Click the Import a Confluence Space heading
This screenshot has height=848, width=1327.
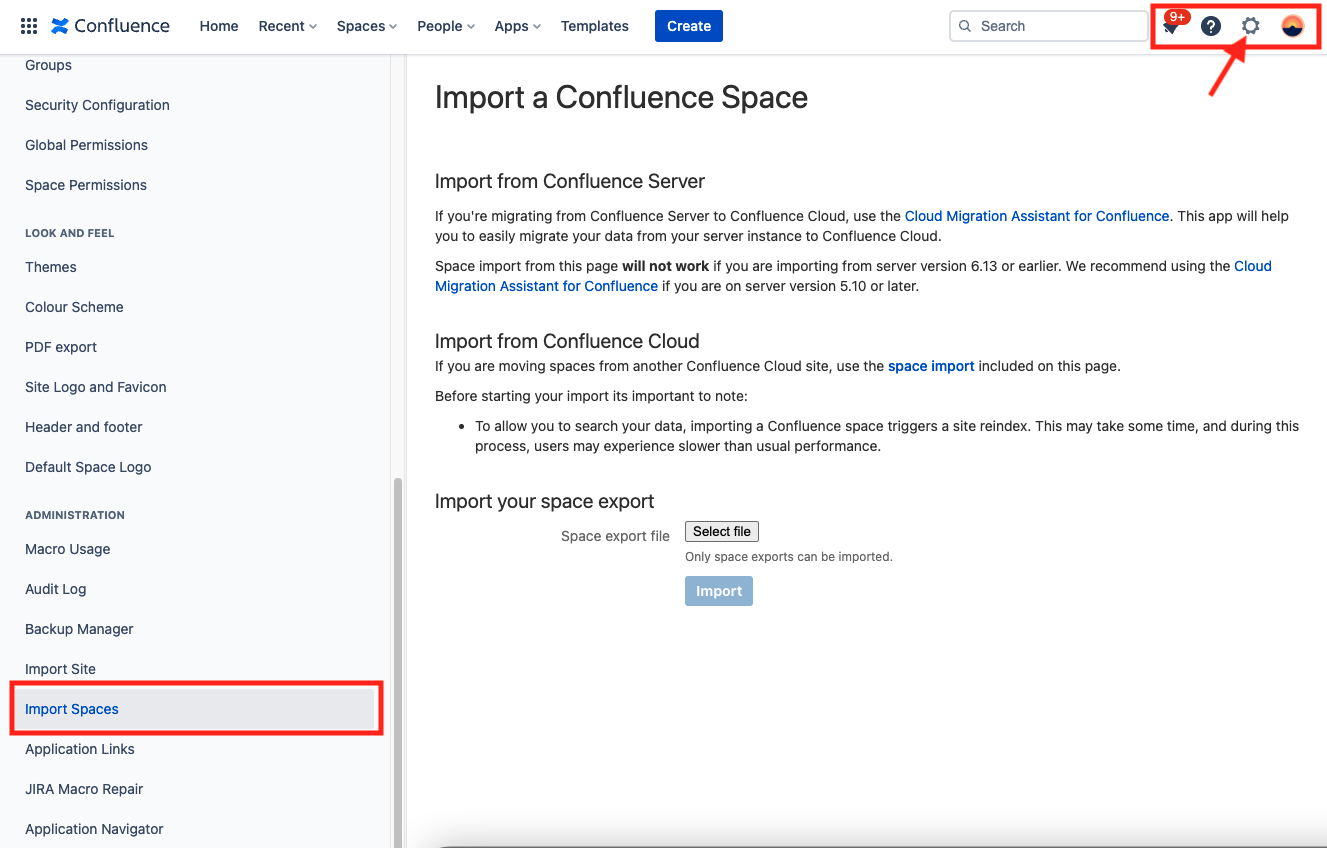[621, 97]
